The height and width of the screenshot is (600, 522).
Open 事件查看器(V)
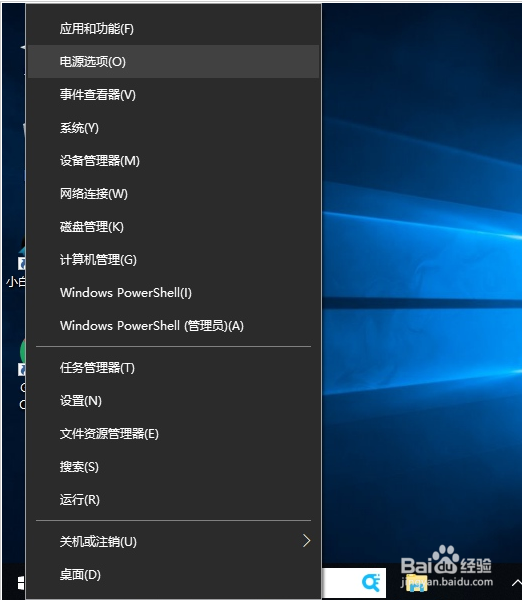[173, 95]
